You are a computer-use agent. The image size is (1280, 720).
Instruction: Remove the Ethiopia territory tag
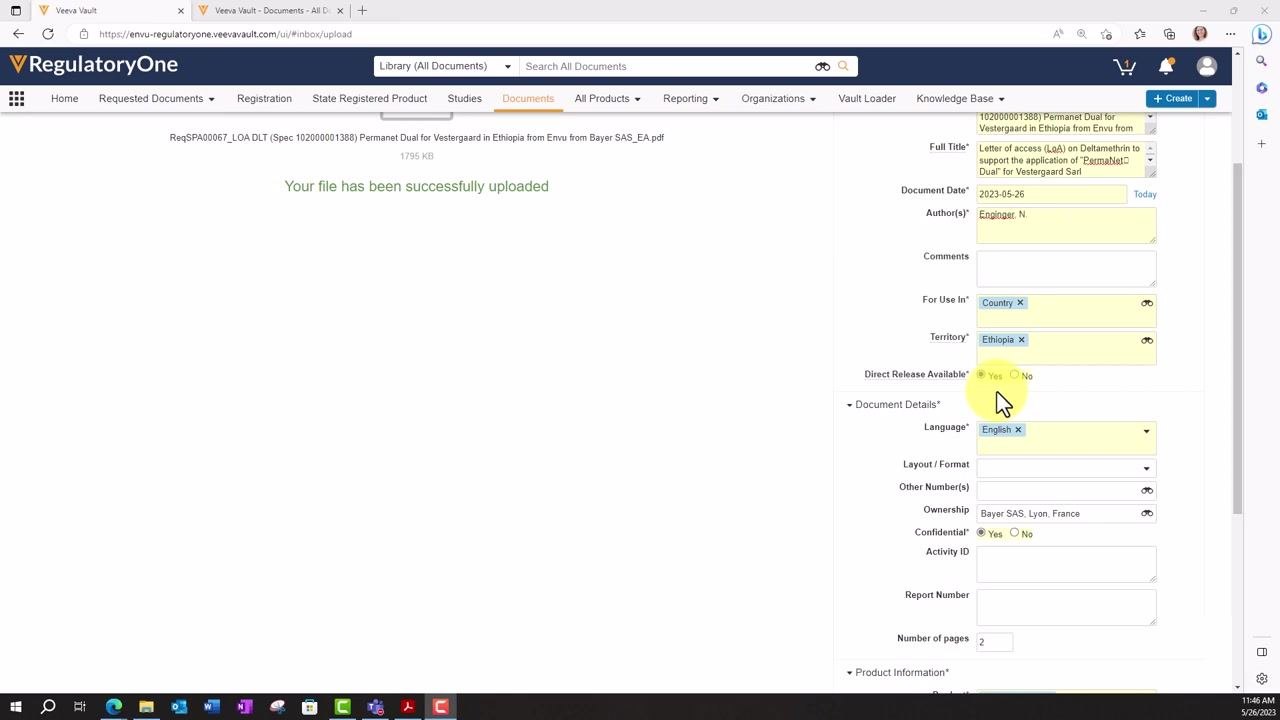coord(1021,340)
